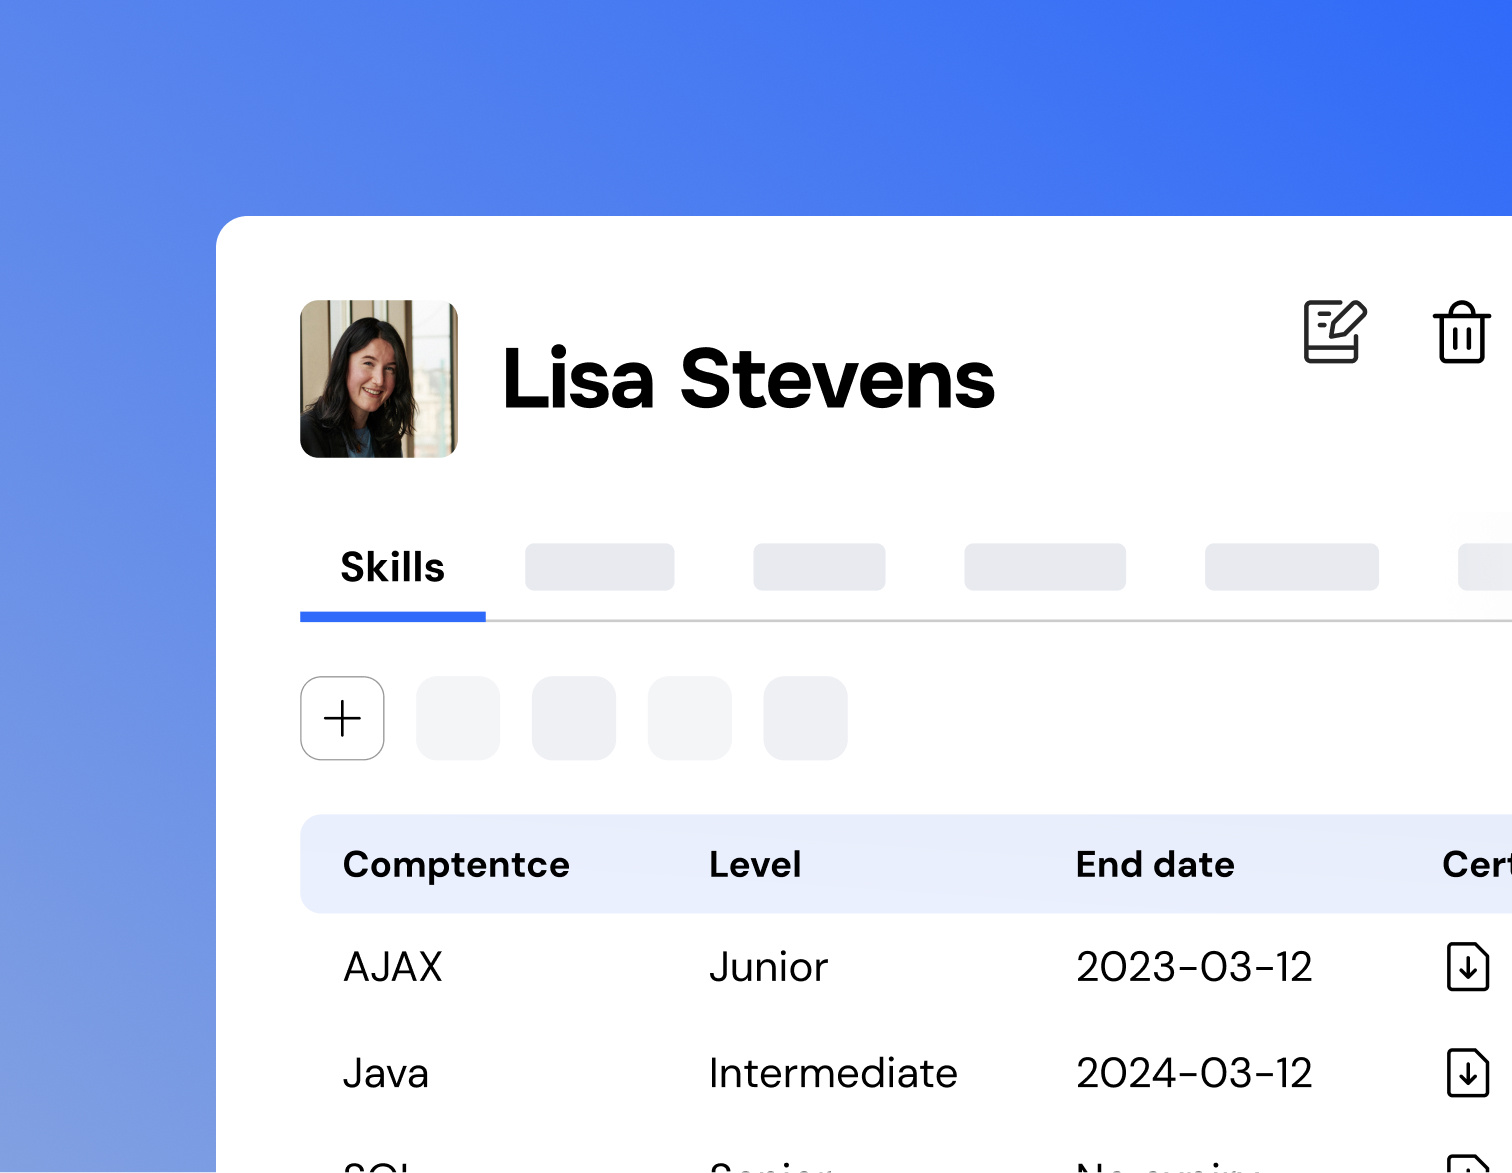Viewport: 1512px width, 1173px height.
Task: Click the 2023-03-12 end date
Action: point(1194,967)
